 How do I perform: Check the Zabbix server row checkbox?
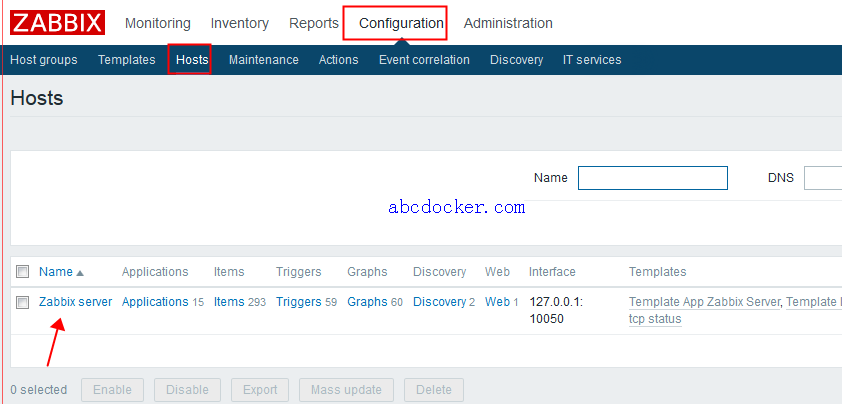[x=23, y=302]
